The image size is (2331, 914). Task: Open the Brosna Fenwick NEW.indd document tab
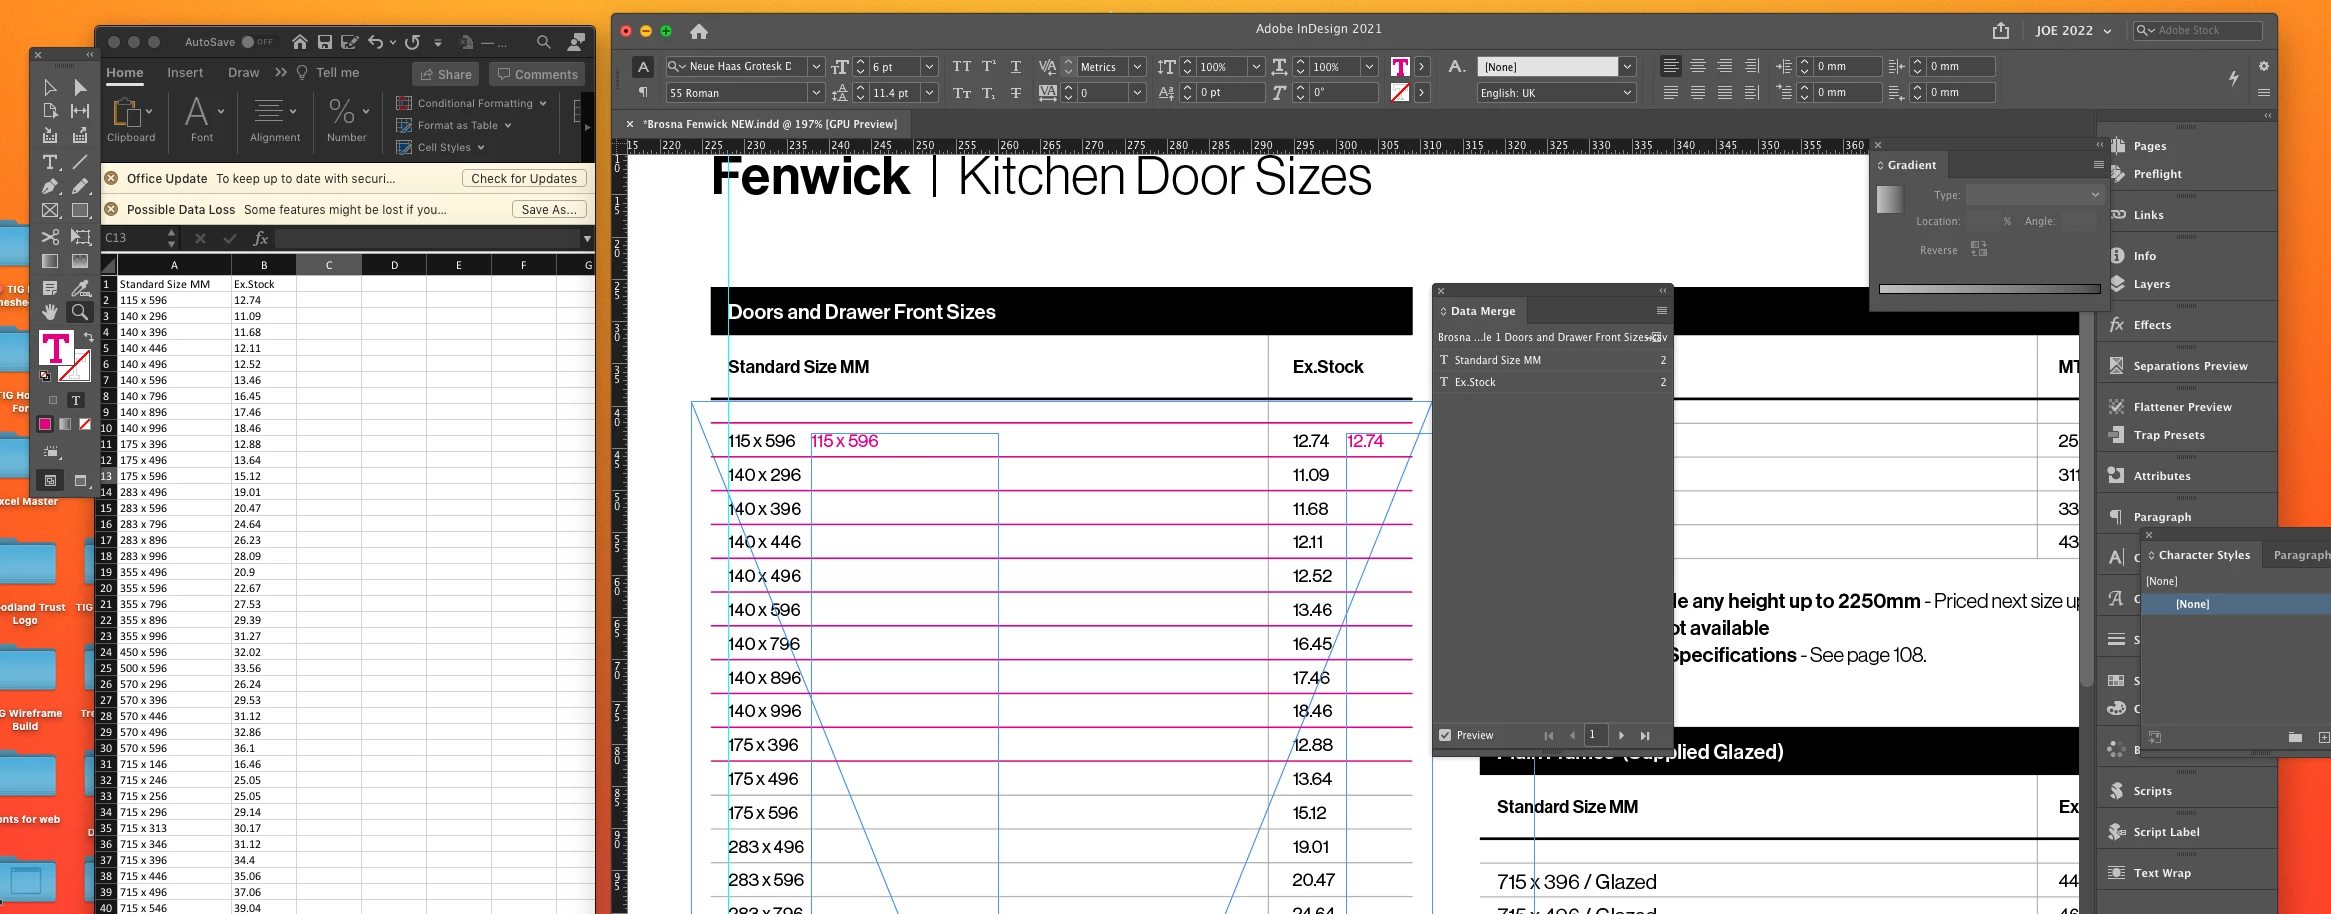coord(769,124)
